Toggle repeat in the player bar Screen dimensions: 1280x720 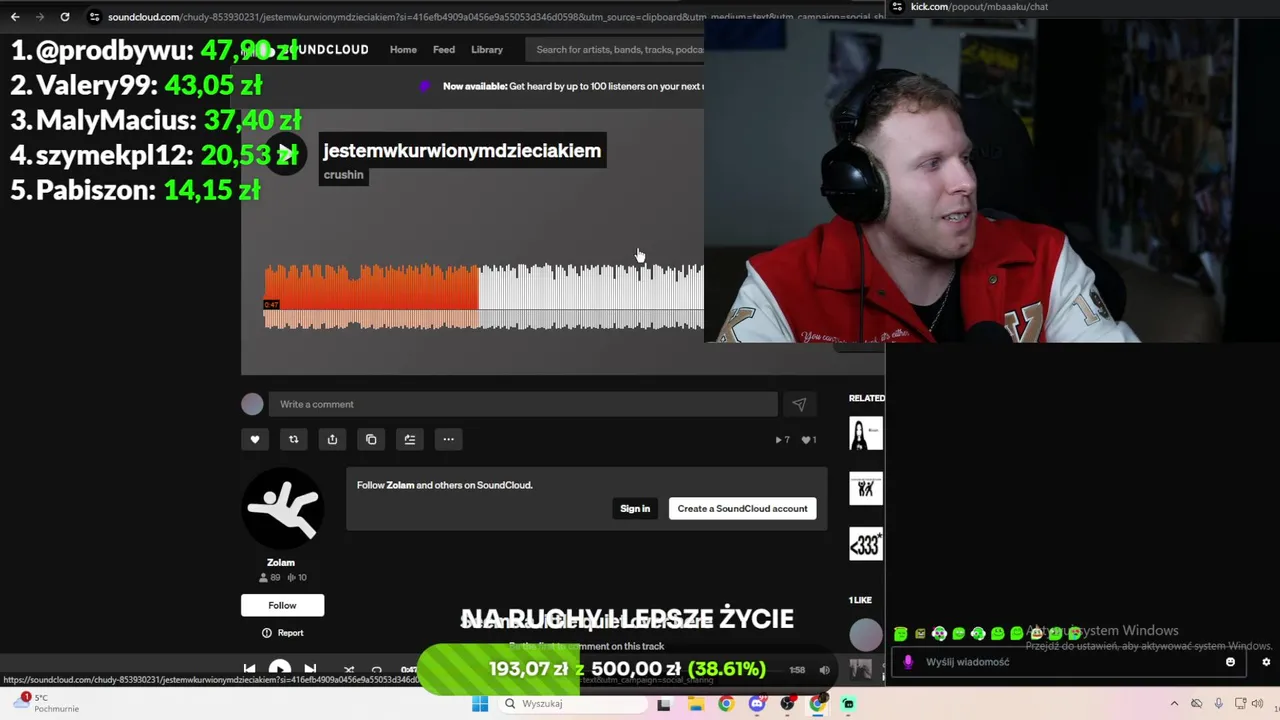point(377,670)
